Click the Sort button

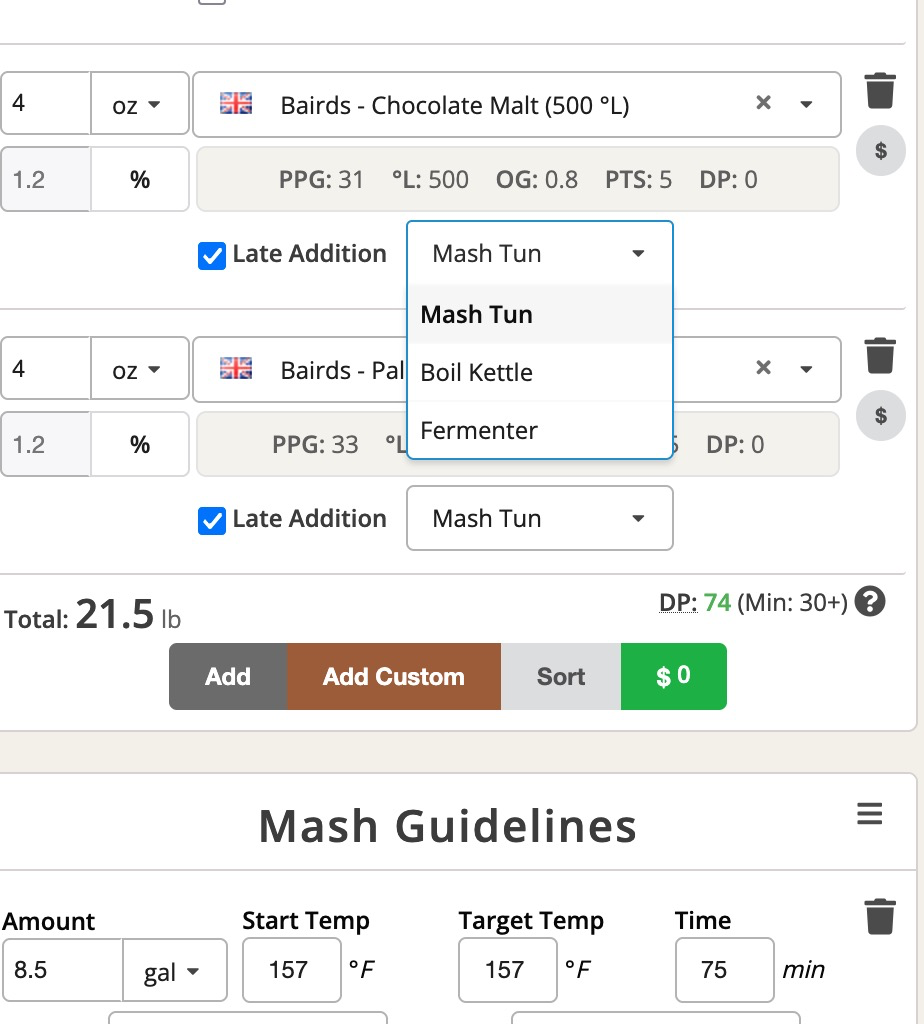(x=560, y=677)
